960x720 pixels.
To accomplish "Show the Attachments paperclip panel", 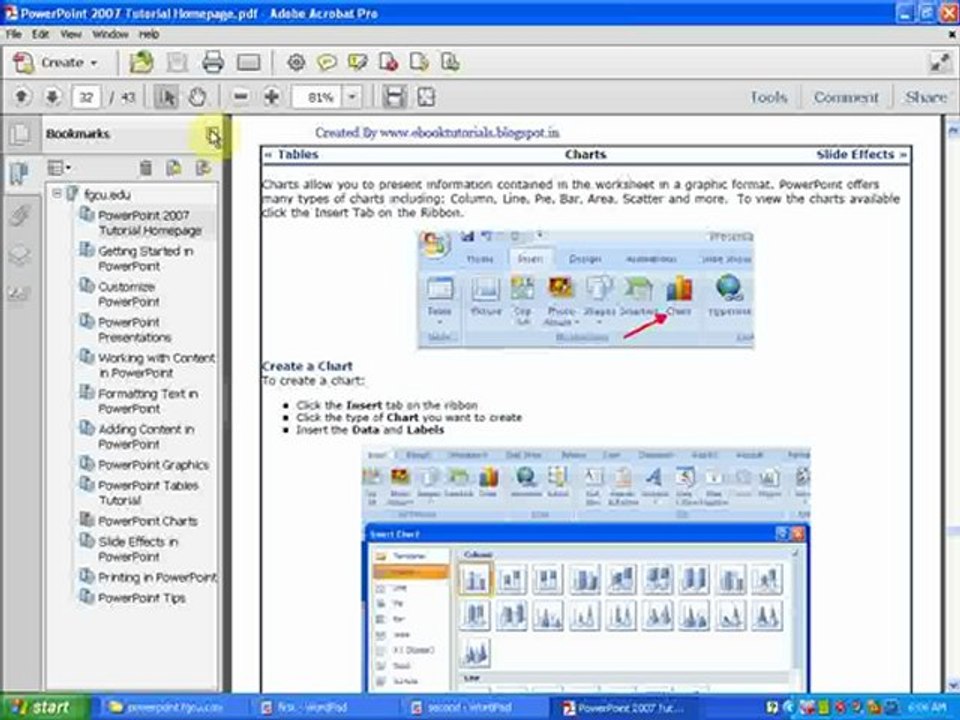I will coord(20,216).
